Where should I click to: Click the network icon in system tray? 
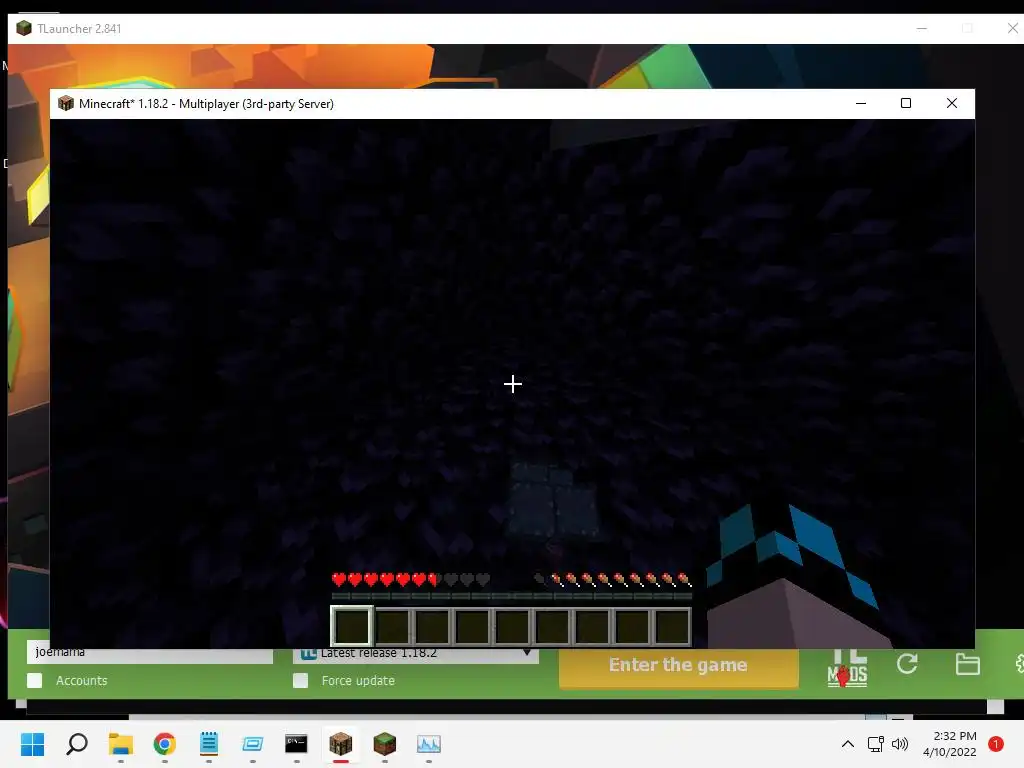tap(875, 744)
